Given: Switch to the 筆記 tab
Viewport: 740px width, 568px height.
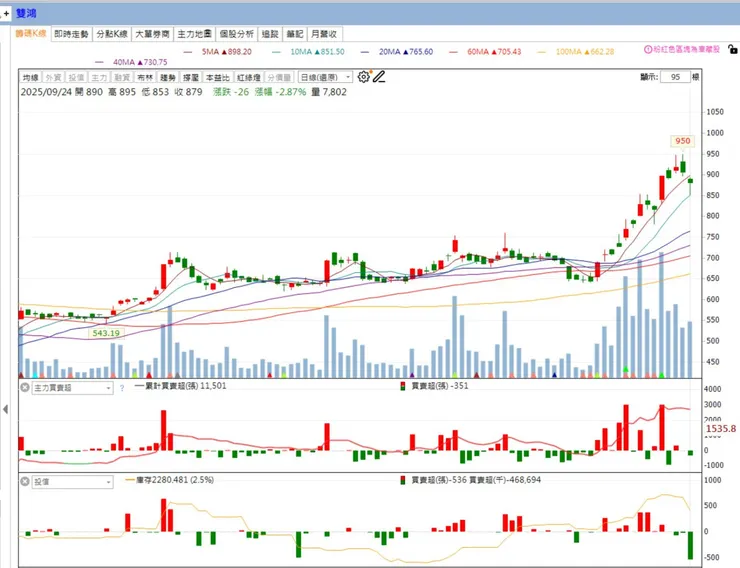Looking at the screenshot, I should coord(294,34).
